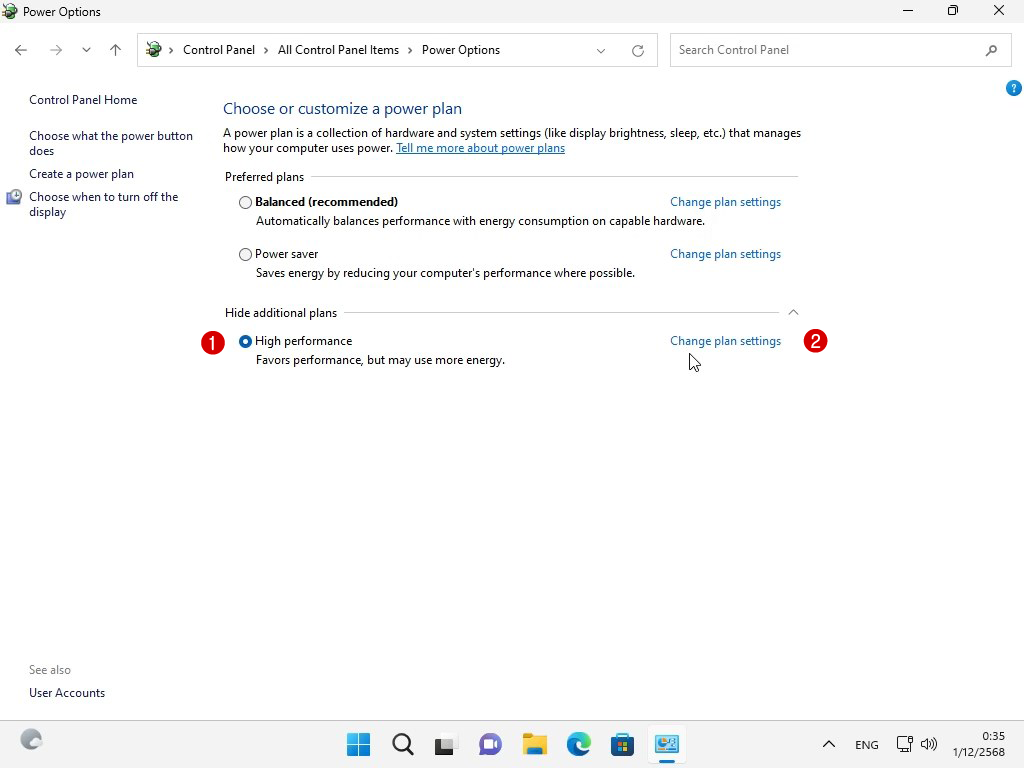Go up one folder level with up arrow
Screen dimensions: 1024x768
coord(115,50)
